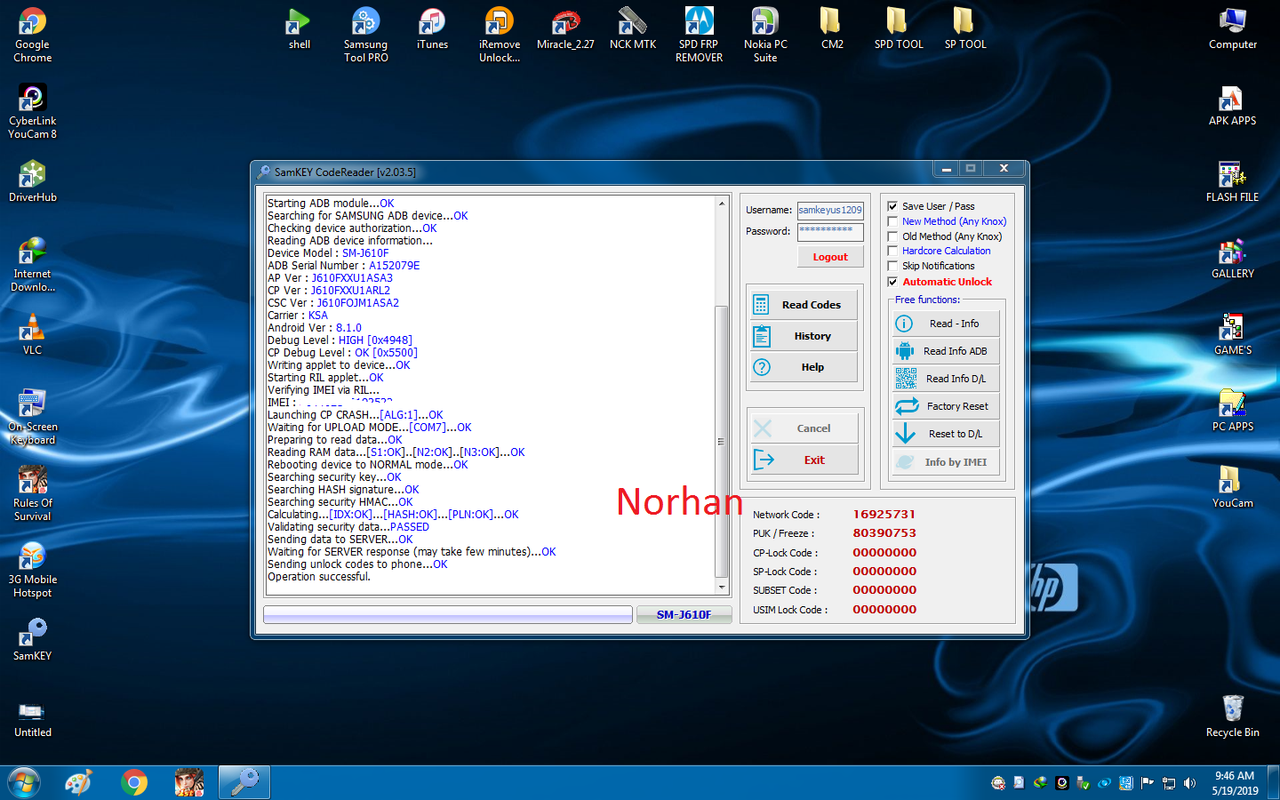Select the PC APPS folder shortcut
1280x800 pixels.
pos(1232,411)
